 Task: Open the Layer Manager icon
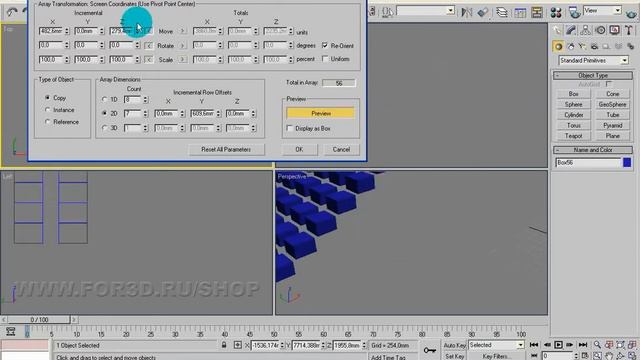pos(502,12)
